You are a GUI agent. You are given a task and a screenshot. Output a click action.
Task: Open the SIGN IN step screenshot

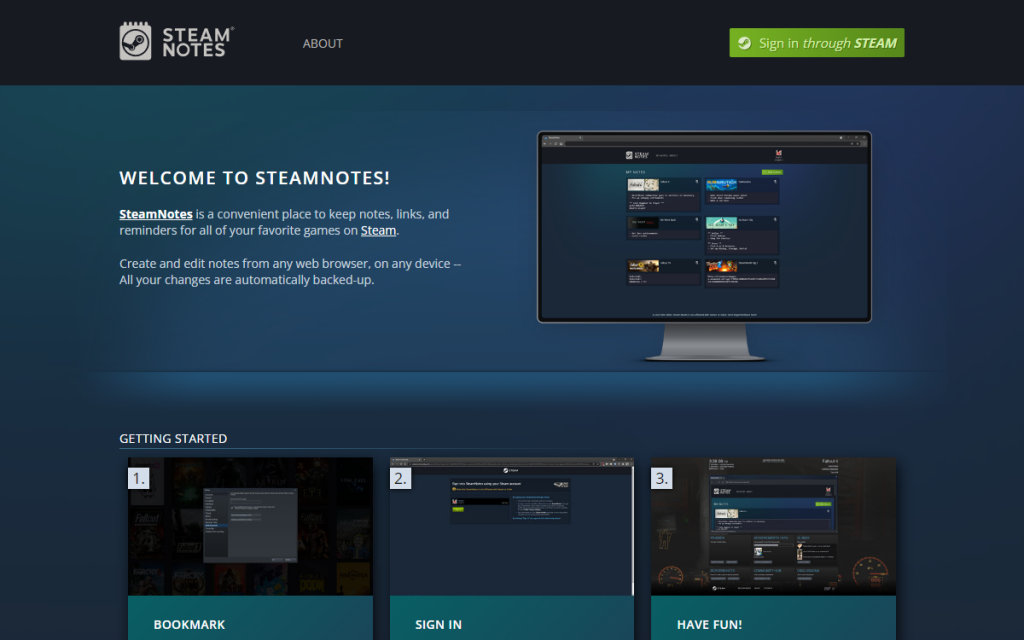(510, 525)
